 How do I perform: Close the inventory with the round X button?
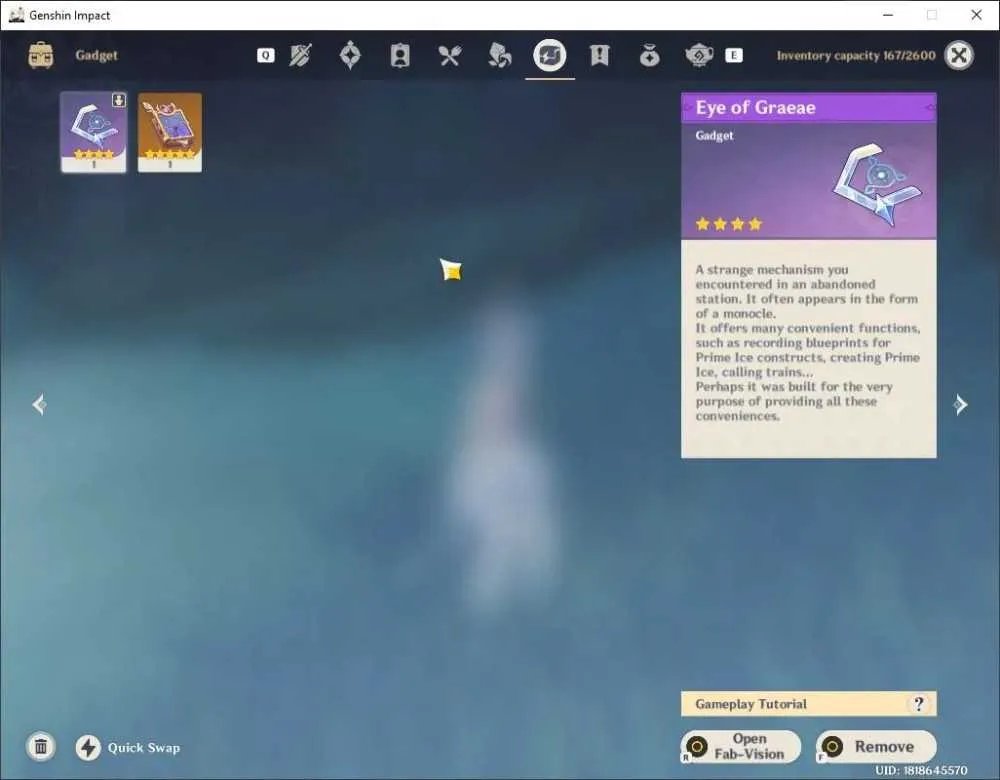click(x=959, y=55)
